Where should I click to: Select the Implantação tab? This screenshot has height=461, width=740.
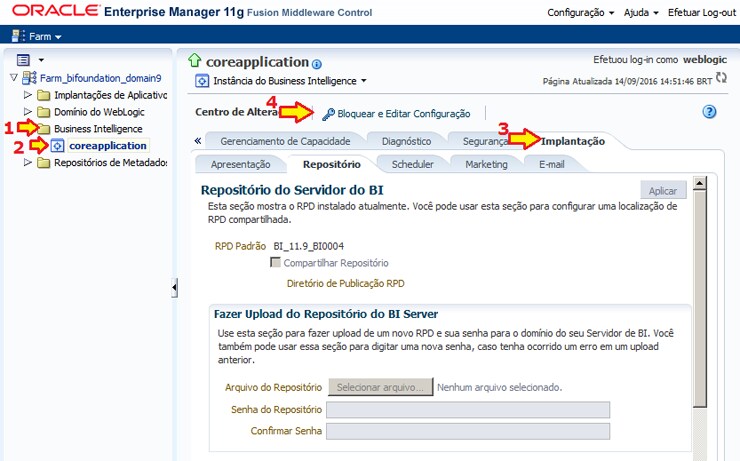click(572, 141)
